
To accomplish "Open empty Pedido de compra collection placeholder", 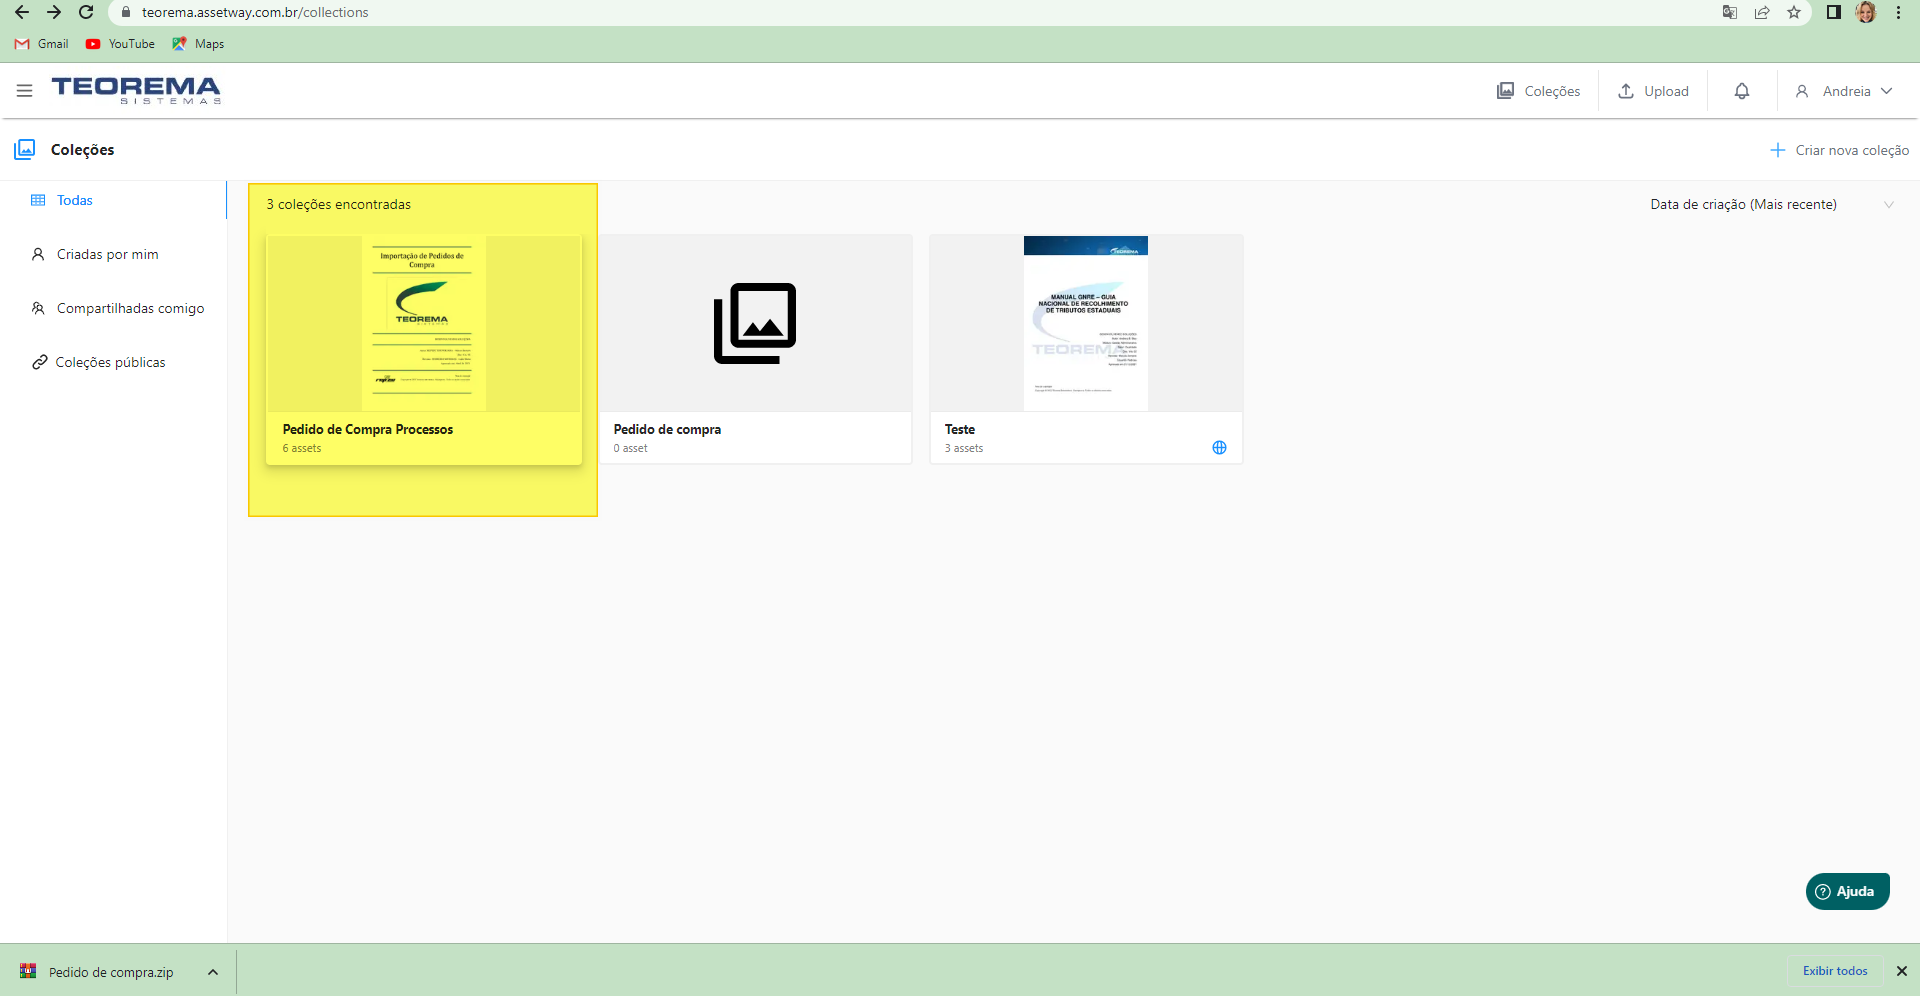I will pyautogui.click(x=755, y=323).
